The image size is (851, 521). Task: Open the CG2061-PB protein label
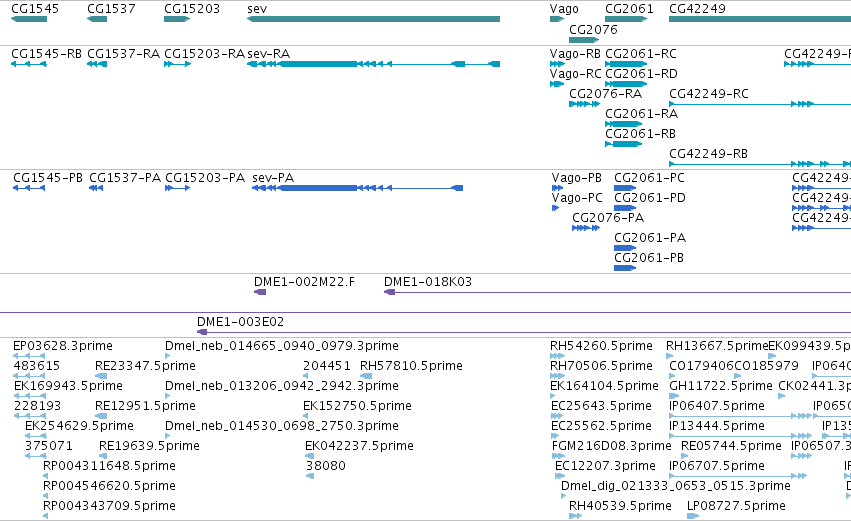[x=649, y=258]
